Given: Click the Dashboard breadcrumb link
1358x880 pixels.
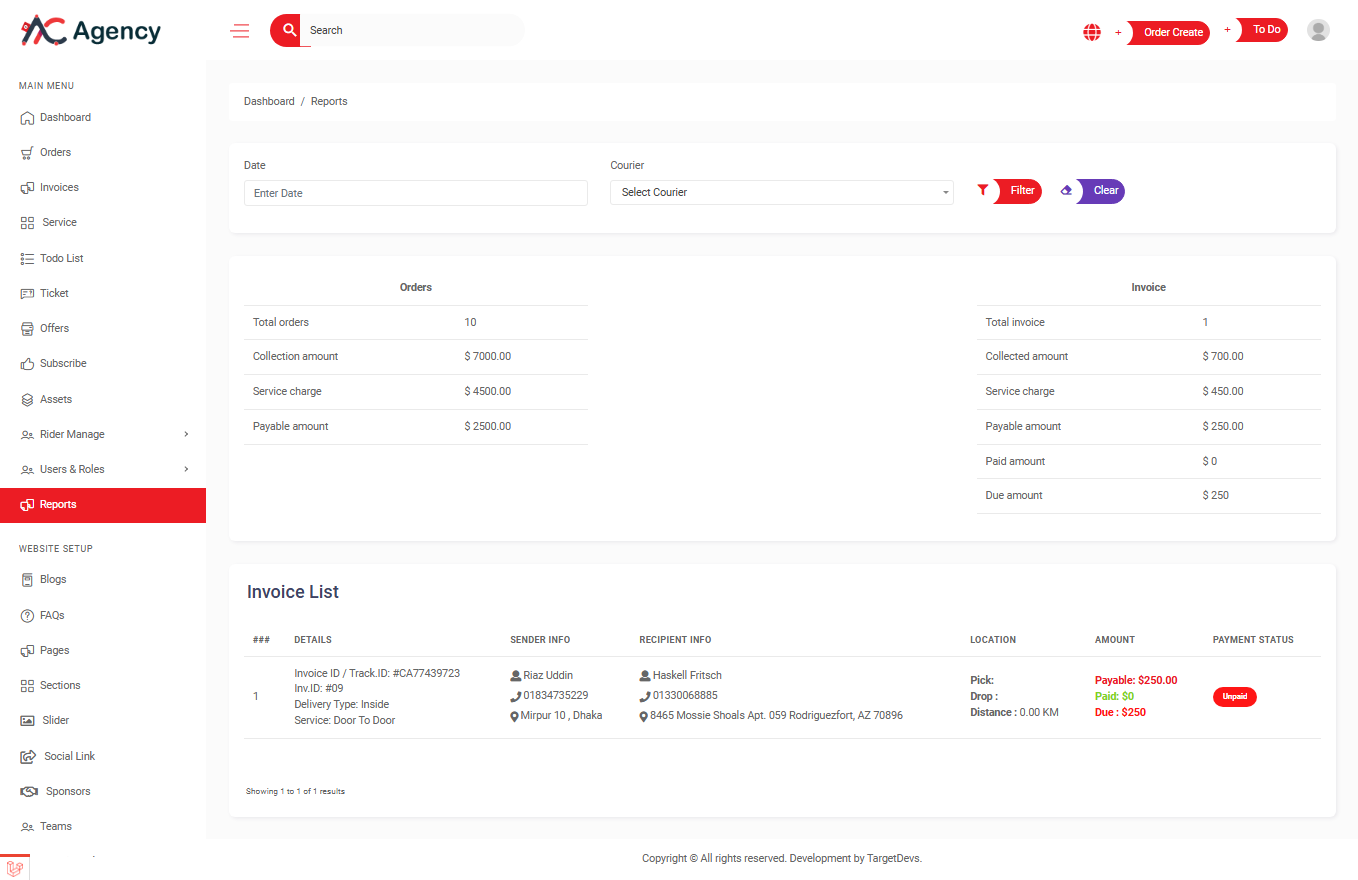Looking at the screenshot, I should (269, 102).
